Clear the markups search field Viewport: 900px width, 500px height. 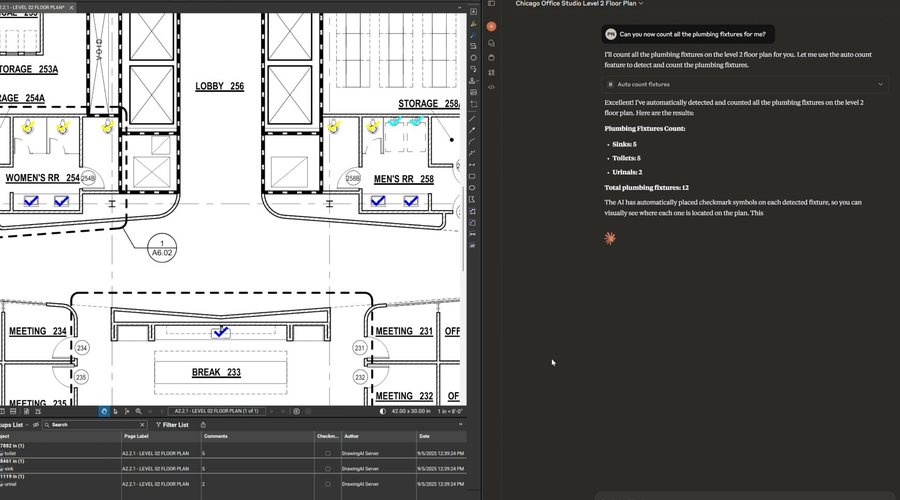[x=142, y=425]
